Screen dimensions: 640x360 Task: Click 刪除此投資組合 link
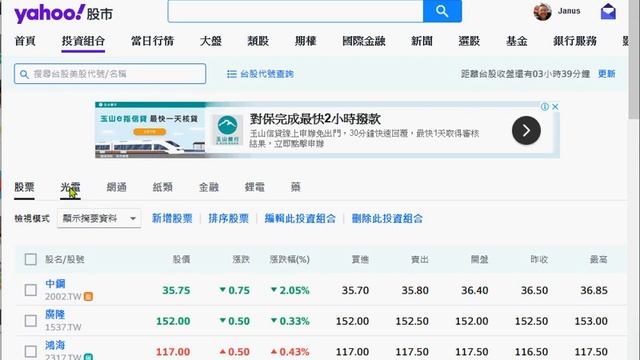[x=387, y=218]
